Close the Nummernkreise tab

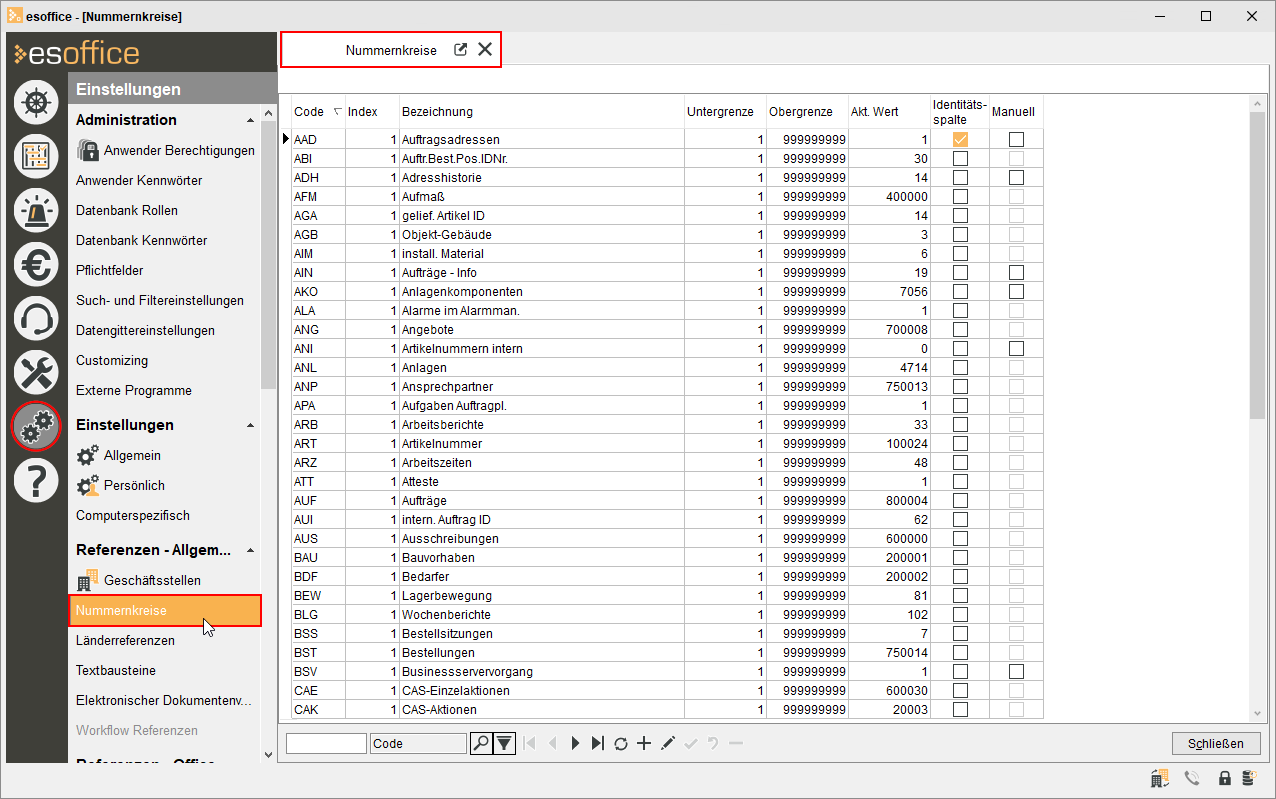click(x=485, y=50)
